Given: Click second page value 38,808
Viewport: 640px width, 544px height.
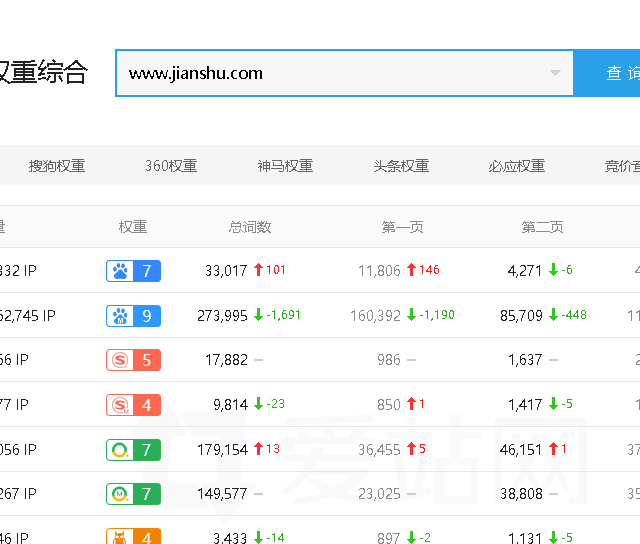Looking at the screenshot, I should point(521,494).
